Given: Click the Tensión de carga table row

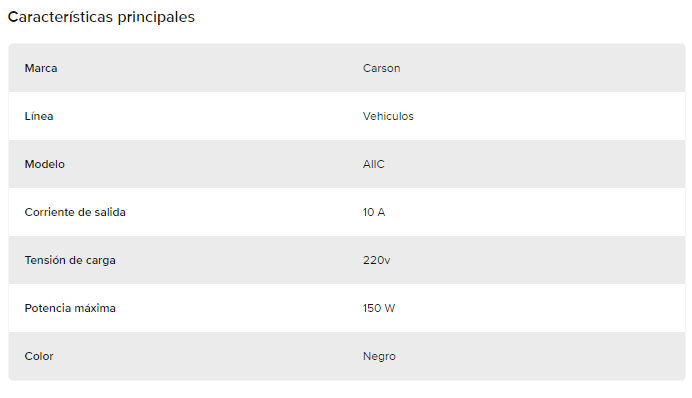Looking at the screenshot, I should pos(347,260).
